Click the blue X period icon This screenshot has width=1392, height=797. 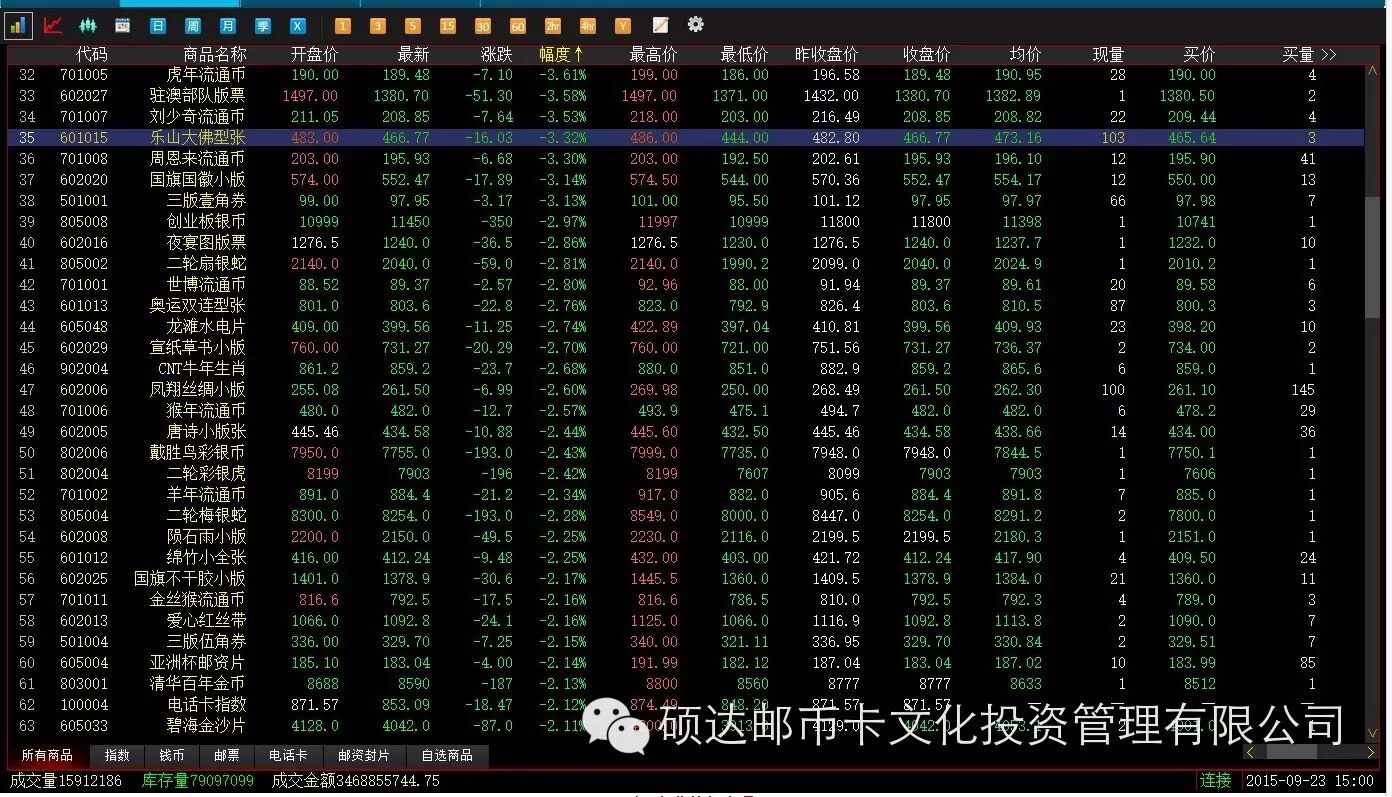pos(298,25)
